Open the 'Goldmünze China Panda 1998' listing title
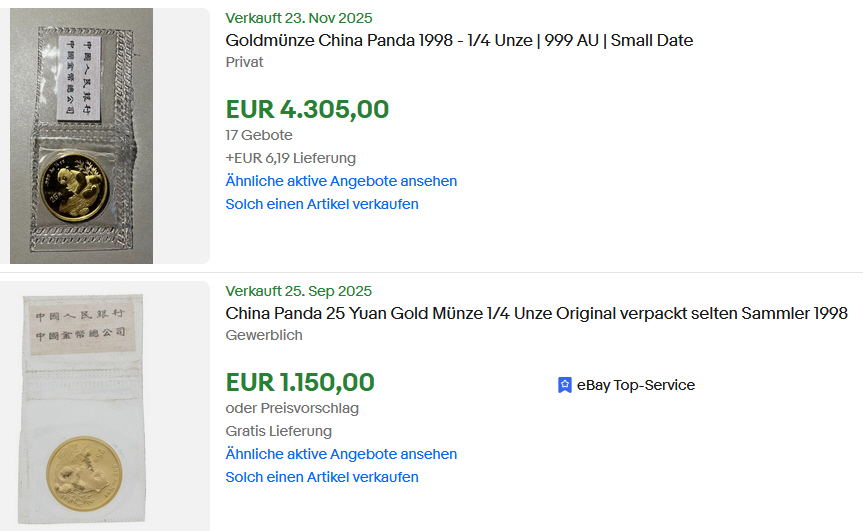This screenshot has height=531, width=863. (x=459, y=40)
